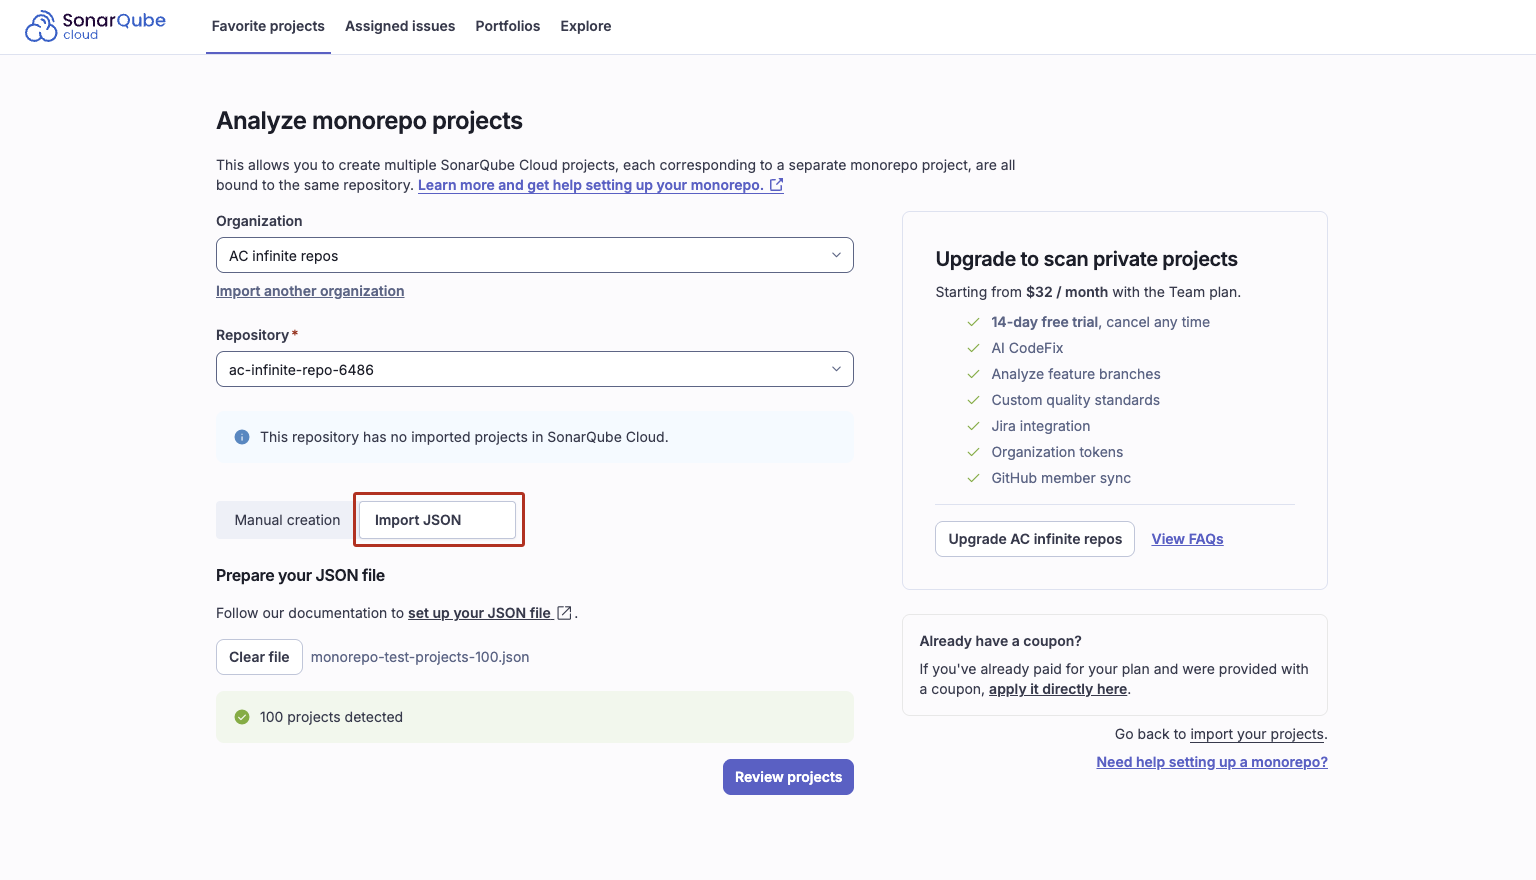The image size is (1536, 880).
Task: Click the blue info icon in repository notice
Action: [242, 437]
